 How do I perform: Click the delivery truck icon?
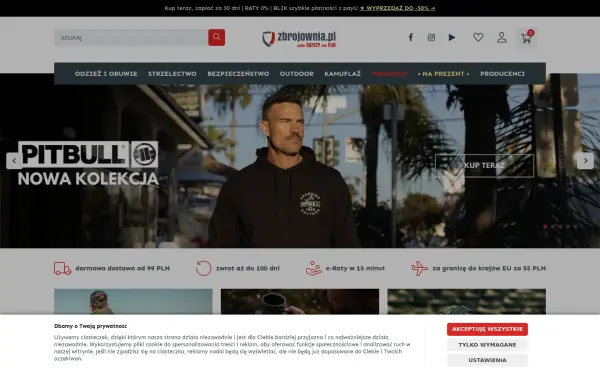pos(62,268)
